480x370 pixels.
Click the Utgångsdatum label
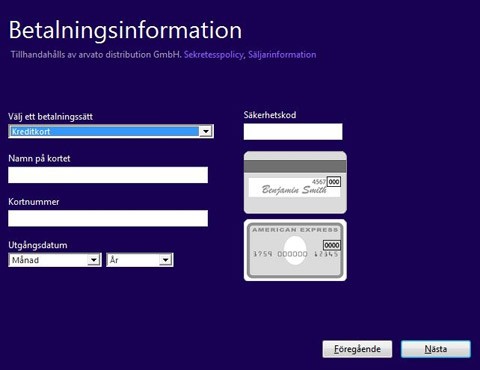pos(38,245)
